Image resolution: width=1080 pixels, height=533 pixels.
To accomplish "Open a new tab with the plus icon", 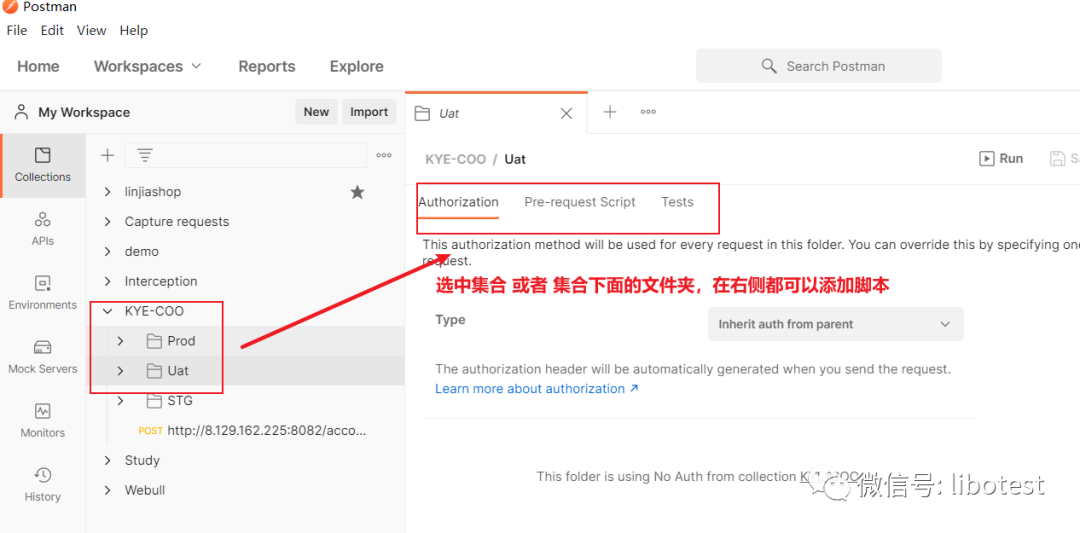I will [610, 112].
